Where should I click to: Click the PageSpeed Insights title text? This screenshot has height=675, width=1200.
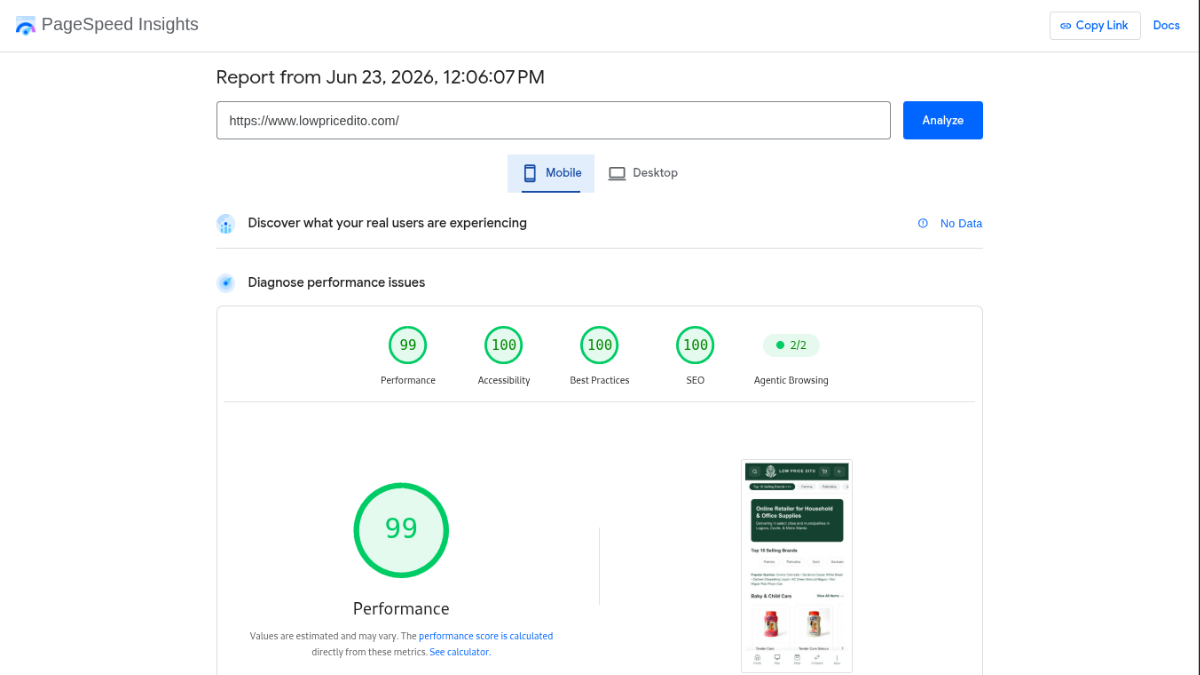coord(120,25)
